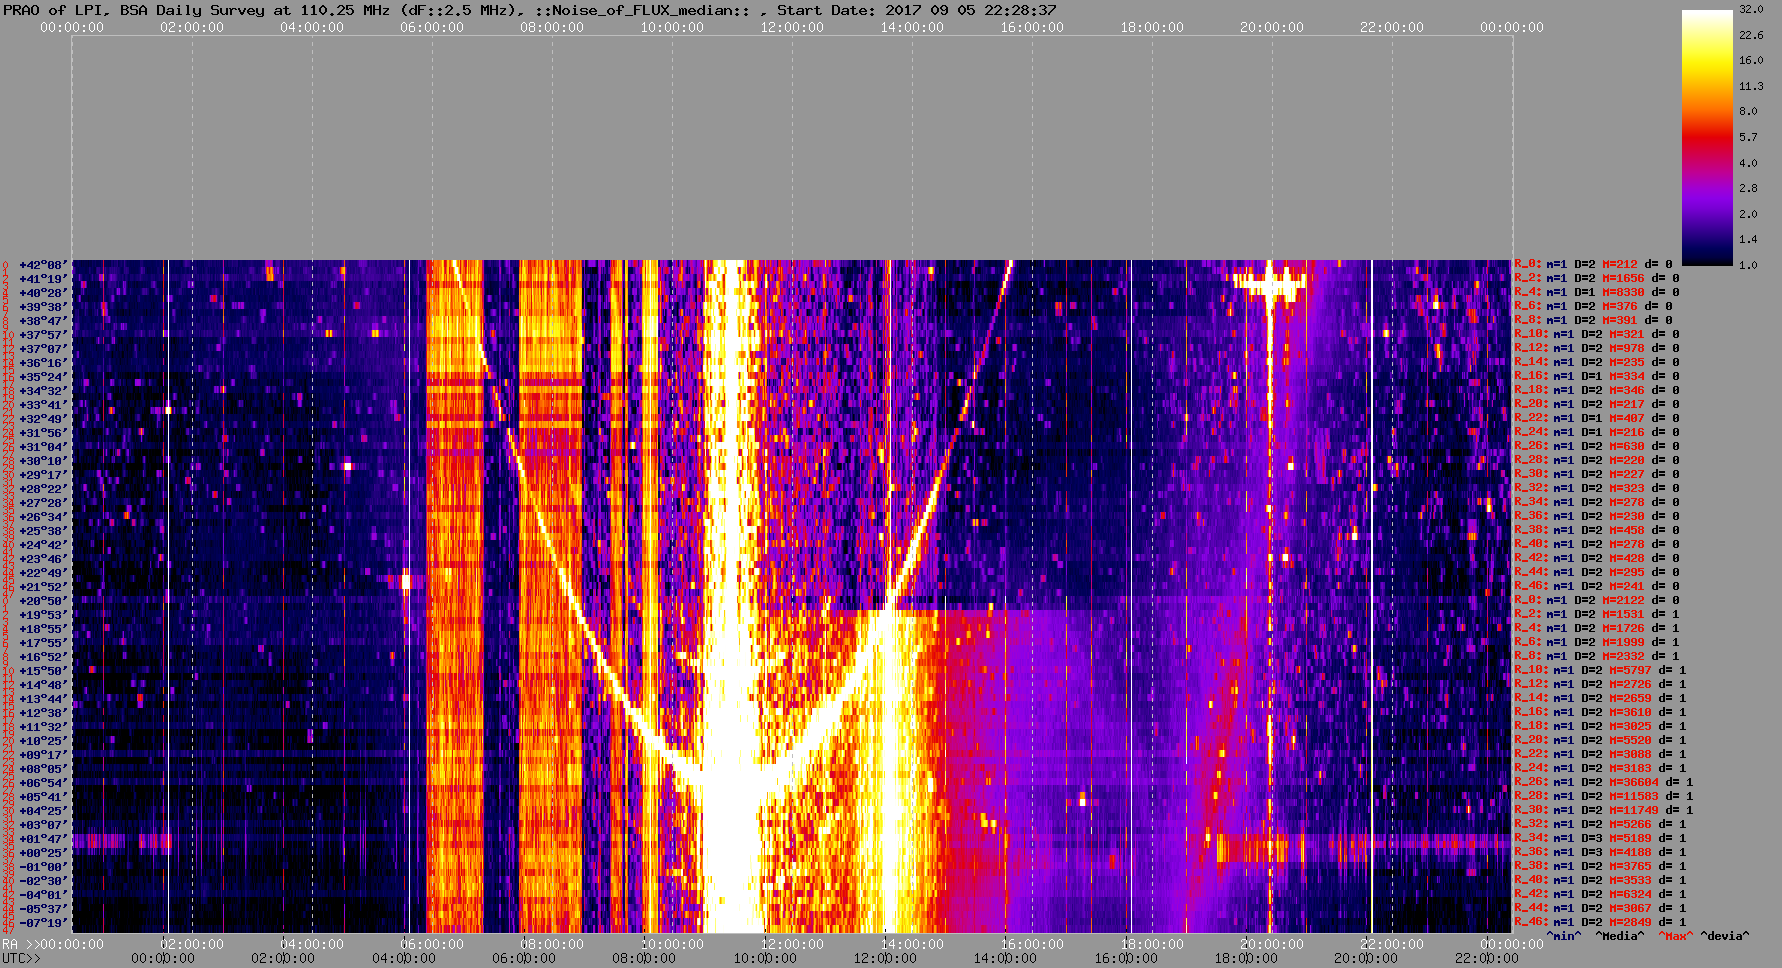Click the color scale value '16.0'
This screenshot has width=1782, height=968.
(1751, 60)
